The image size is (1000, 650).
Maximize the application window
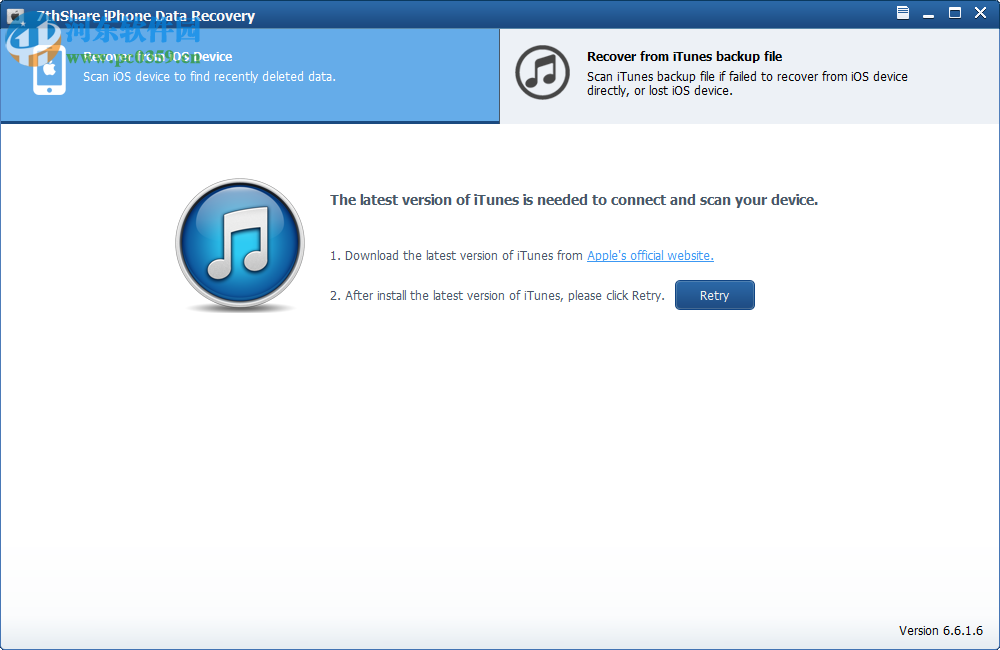click(955, 13)
